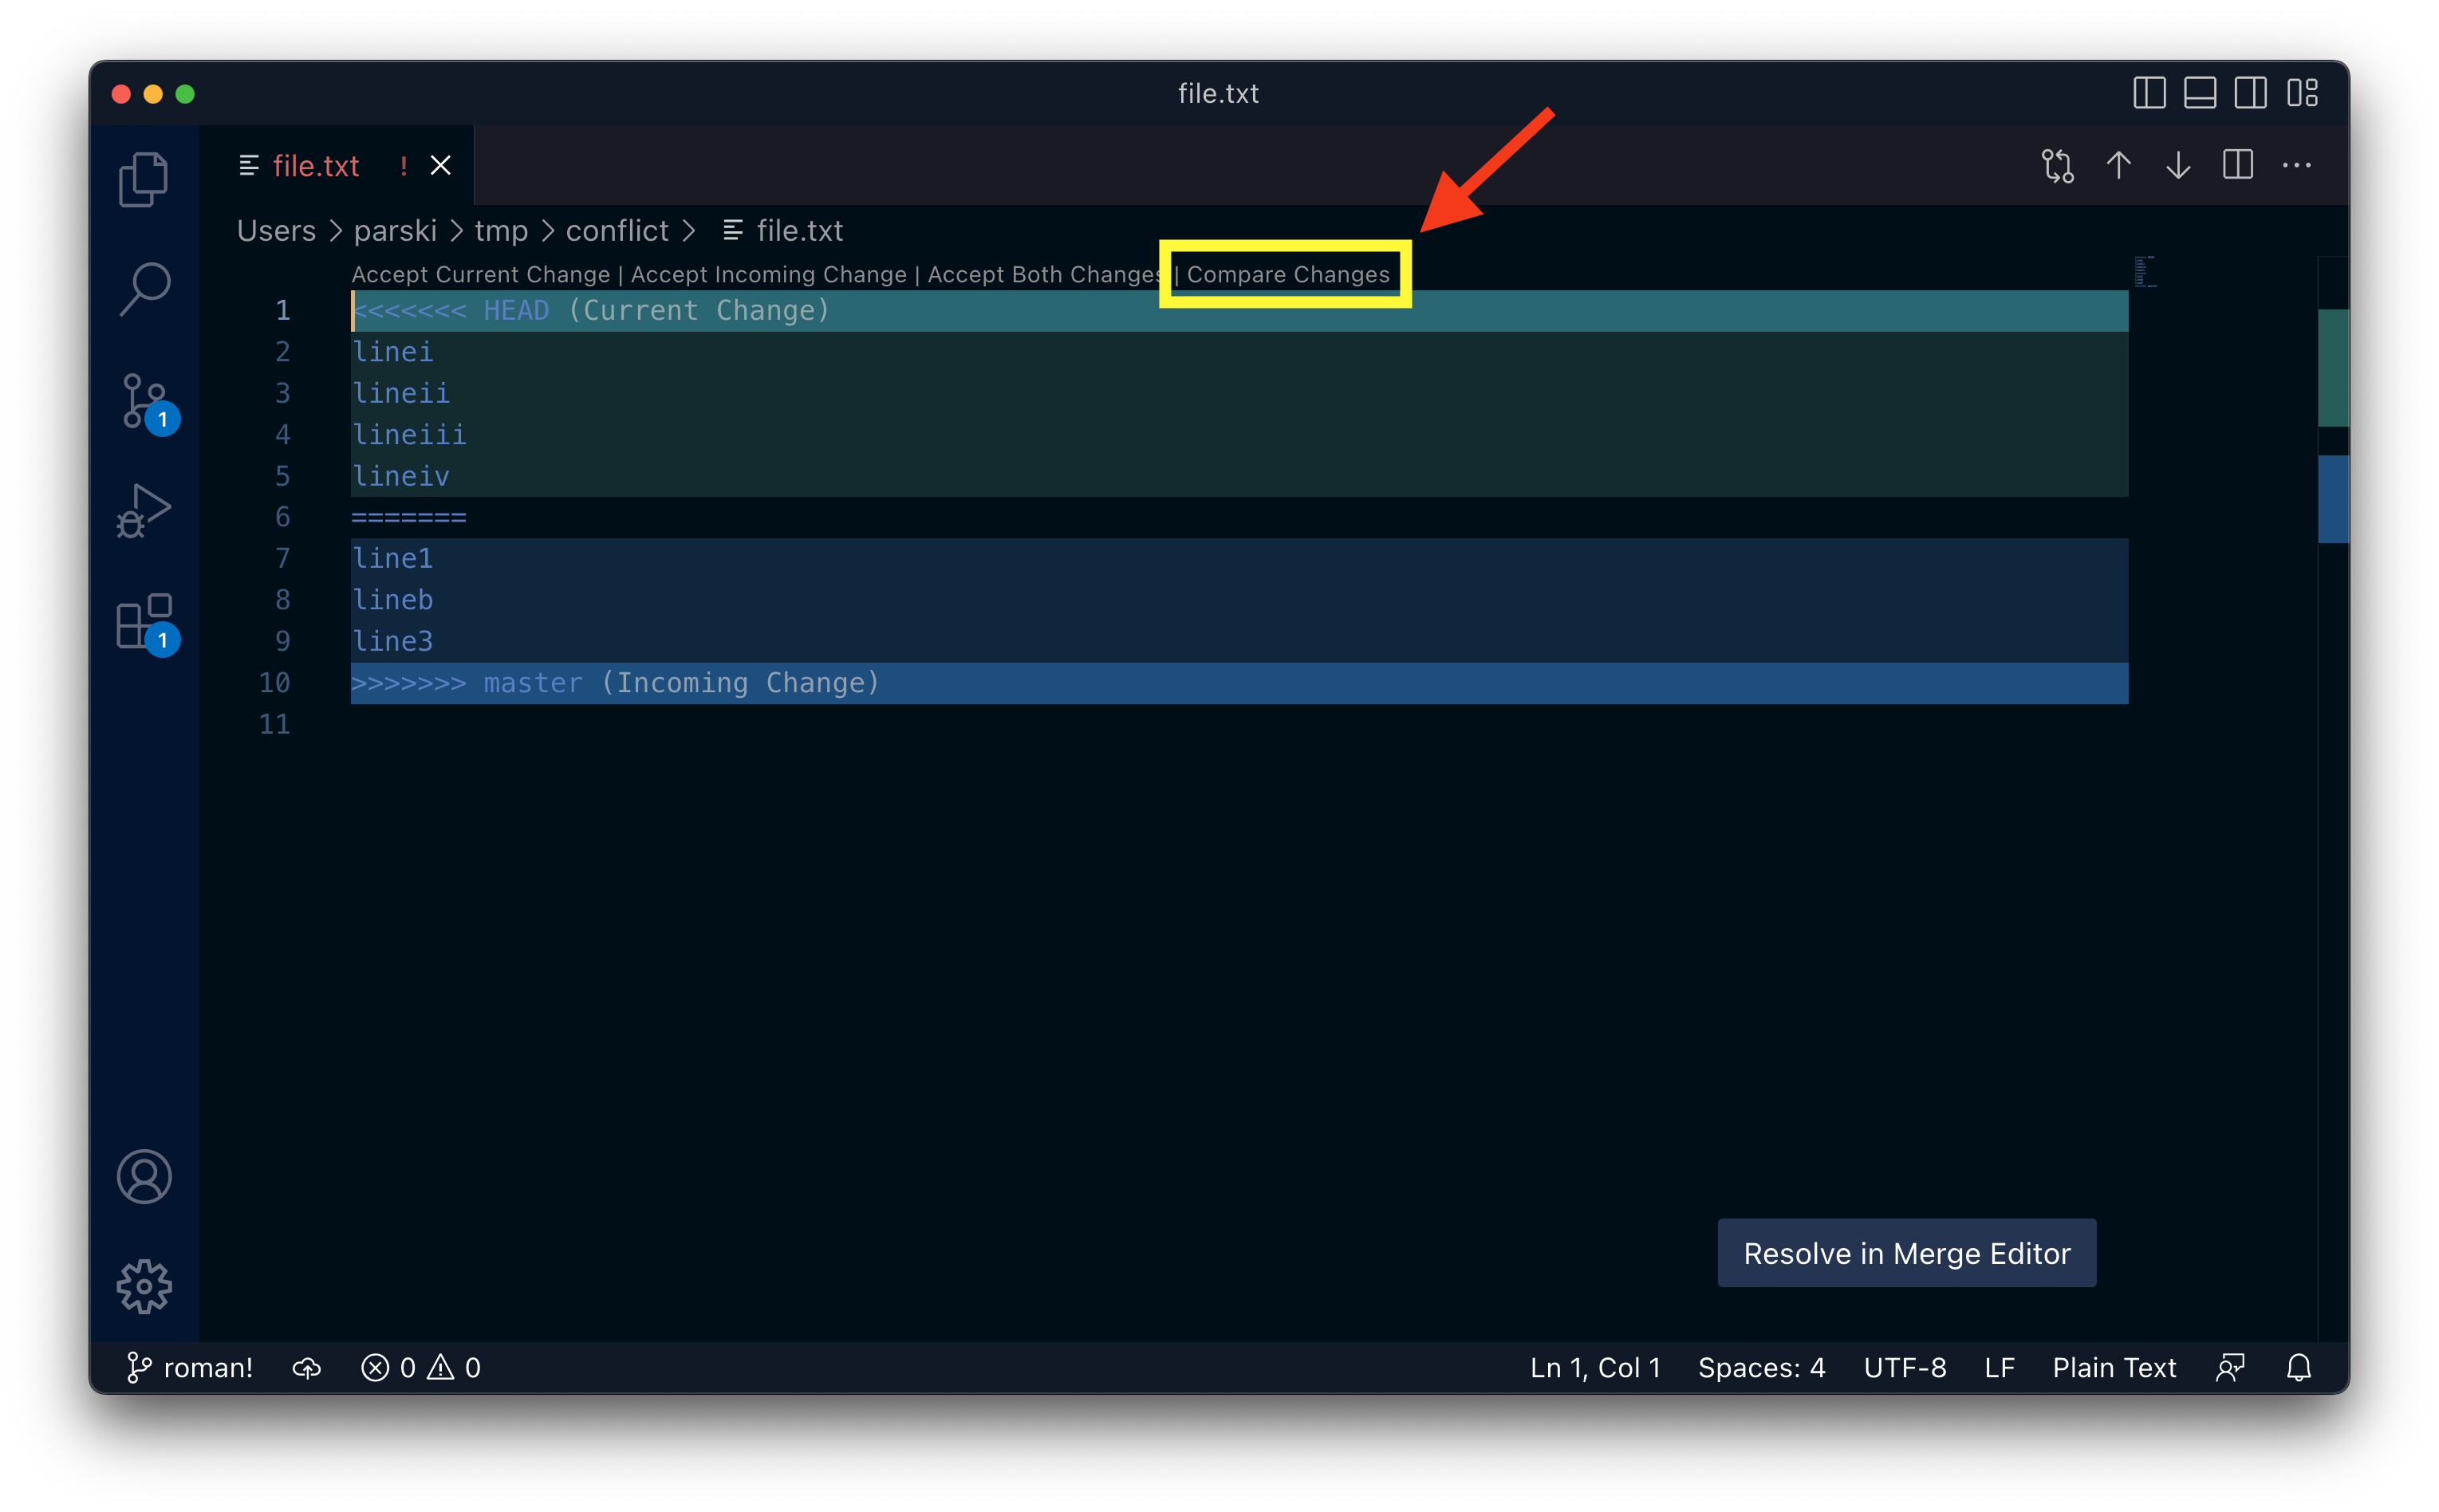Split the editor using the toolbar icon

click(x=2238, y=165)
